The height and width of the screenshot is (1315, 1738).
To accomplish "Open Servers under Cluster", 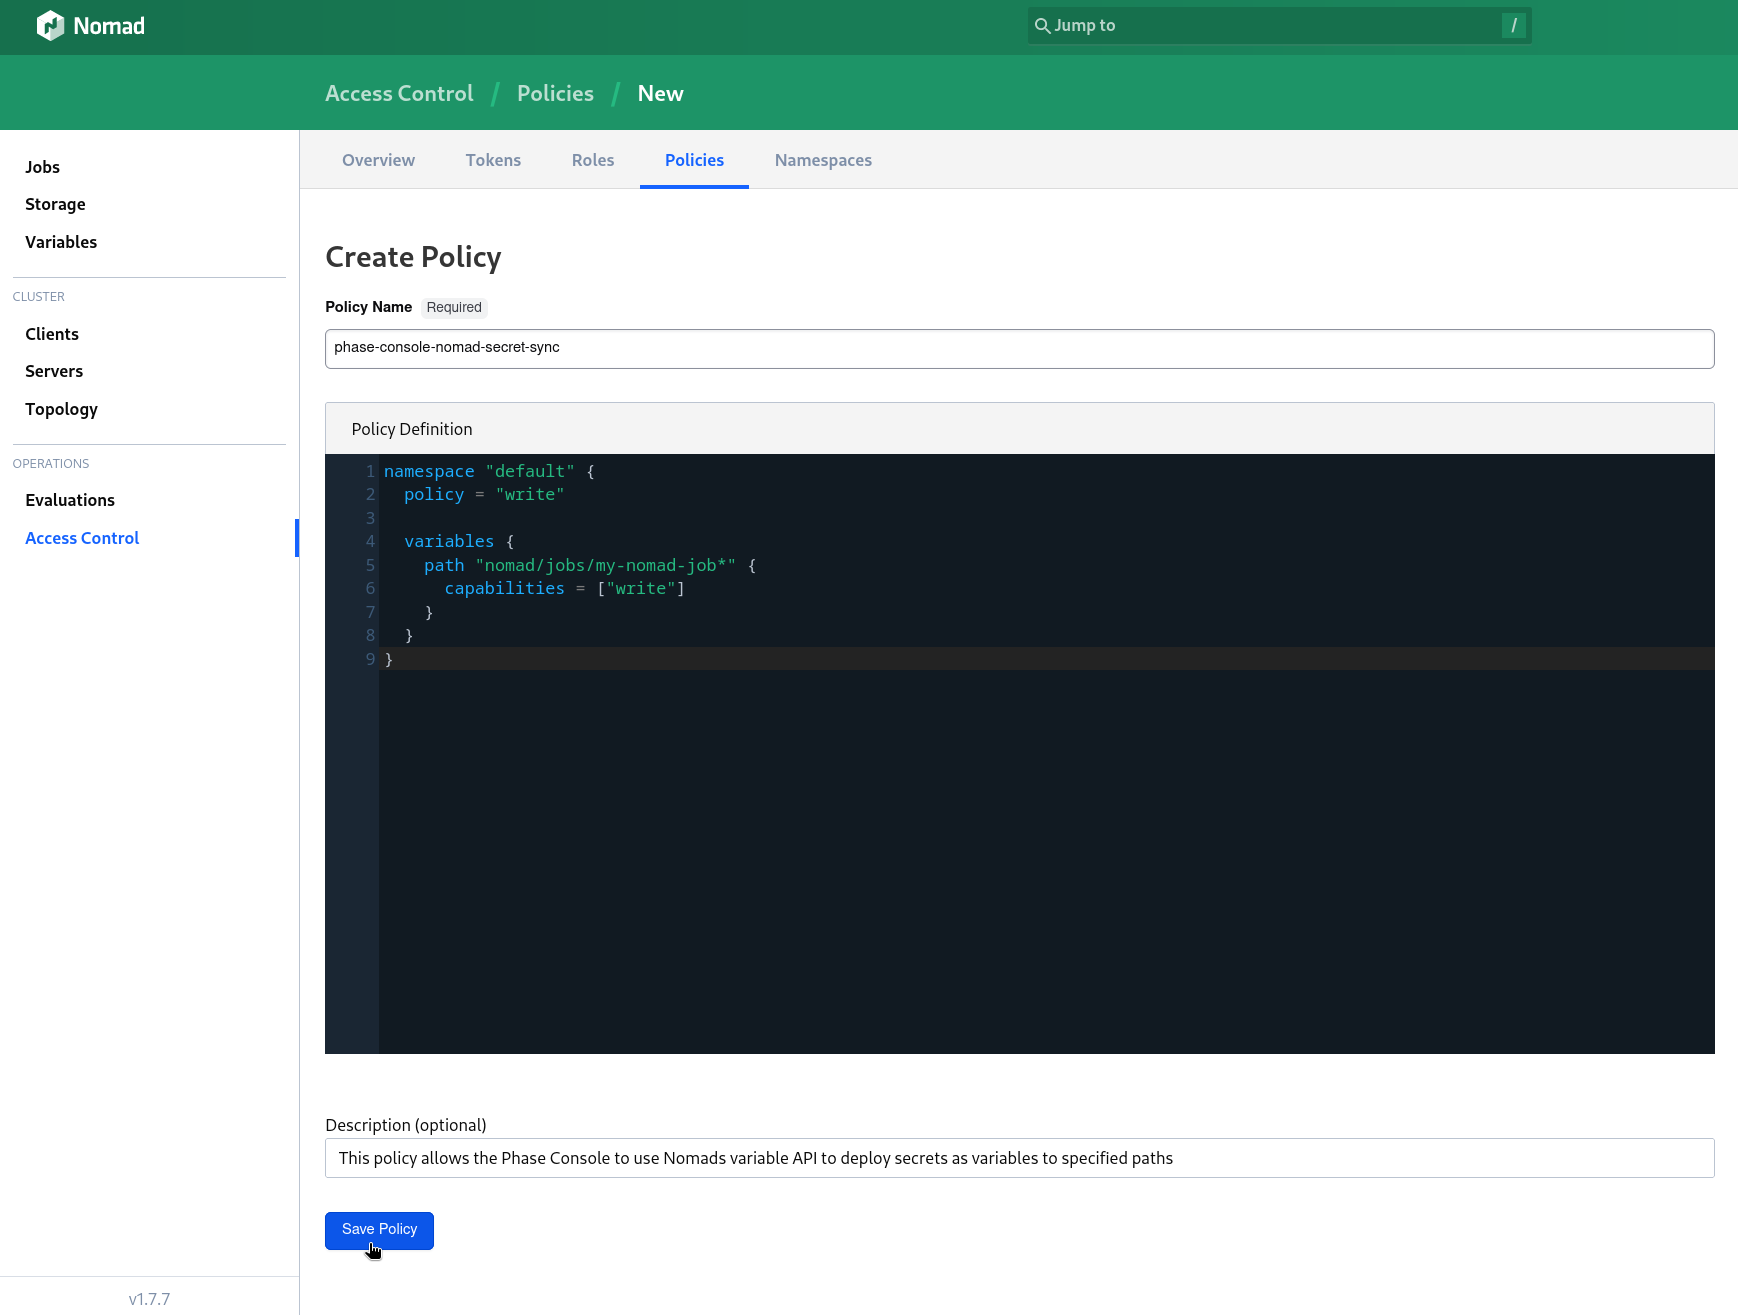I will (x=53, y=370).
